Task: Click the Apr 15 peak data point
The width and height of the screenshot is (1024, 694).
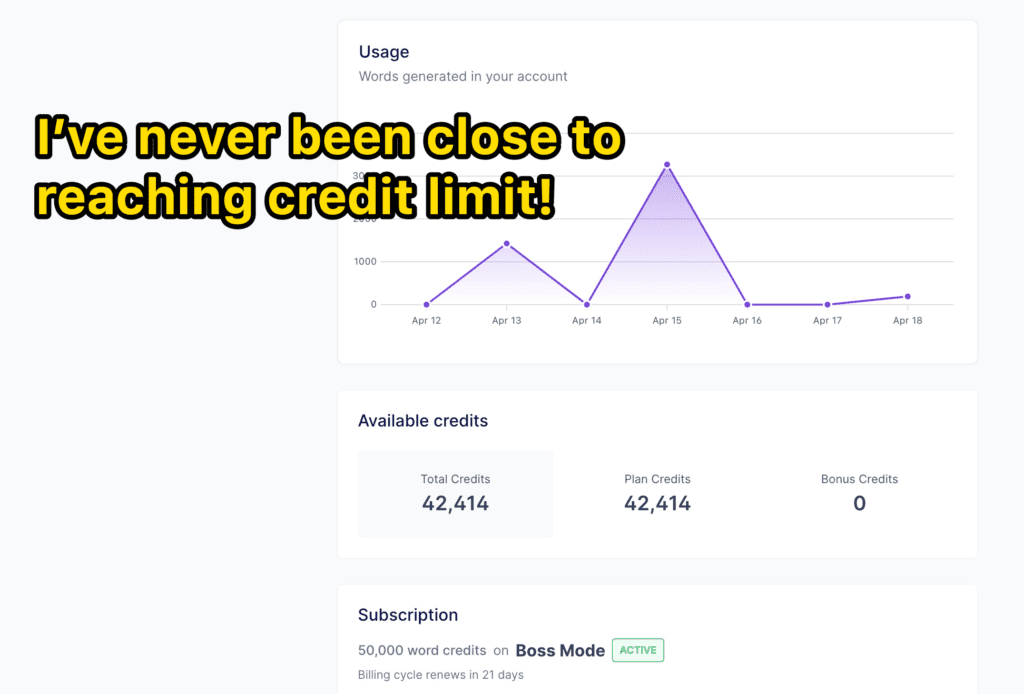Action: click(667, 165)
